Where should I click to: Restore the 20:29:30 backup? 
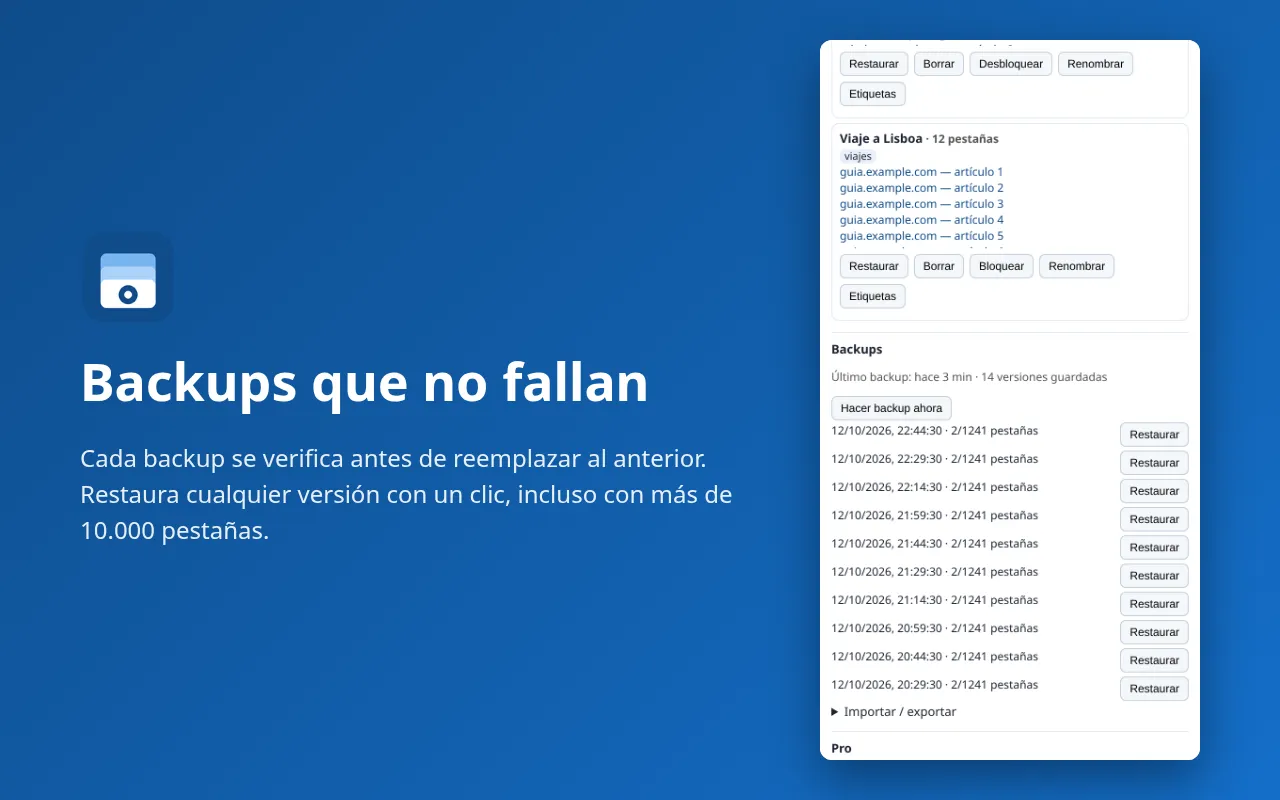[x=1154, y=688]
